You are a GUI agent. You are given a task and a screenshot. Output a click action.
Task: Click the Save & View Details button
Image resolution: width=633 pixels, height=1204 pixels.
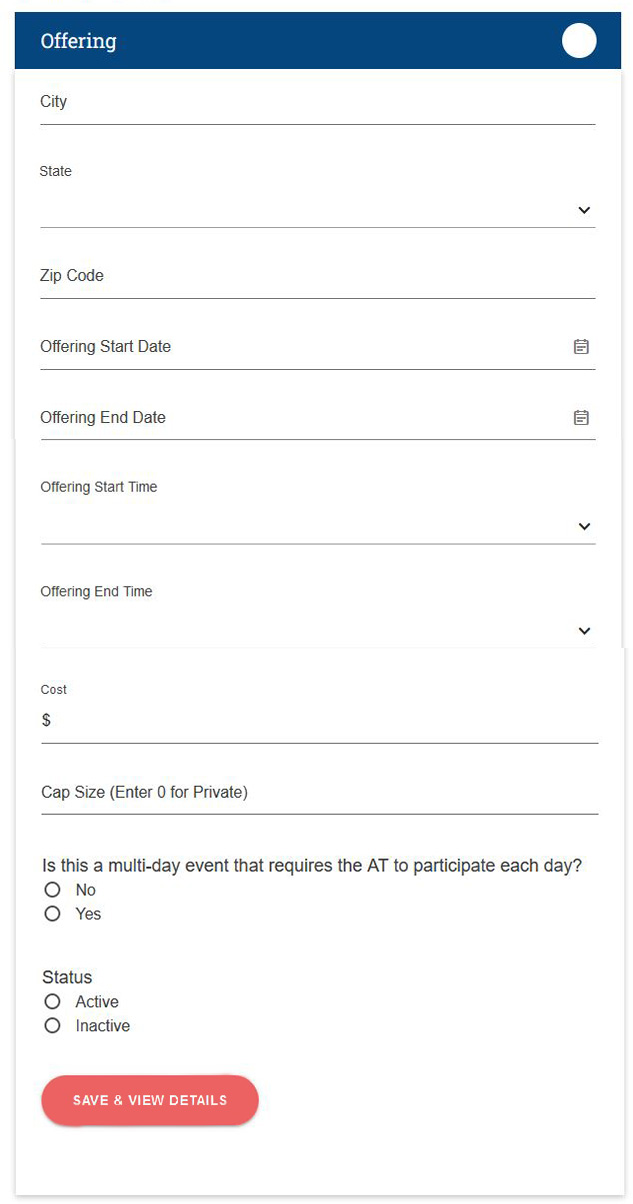pyautogui.click(x=150, y=1100)
